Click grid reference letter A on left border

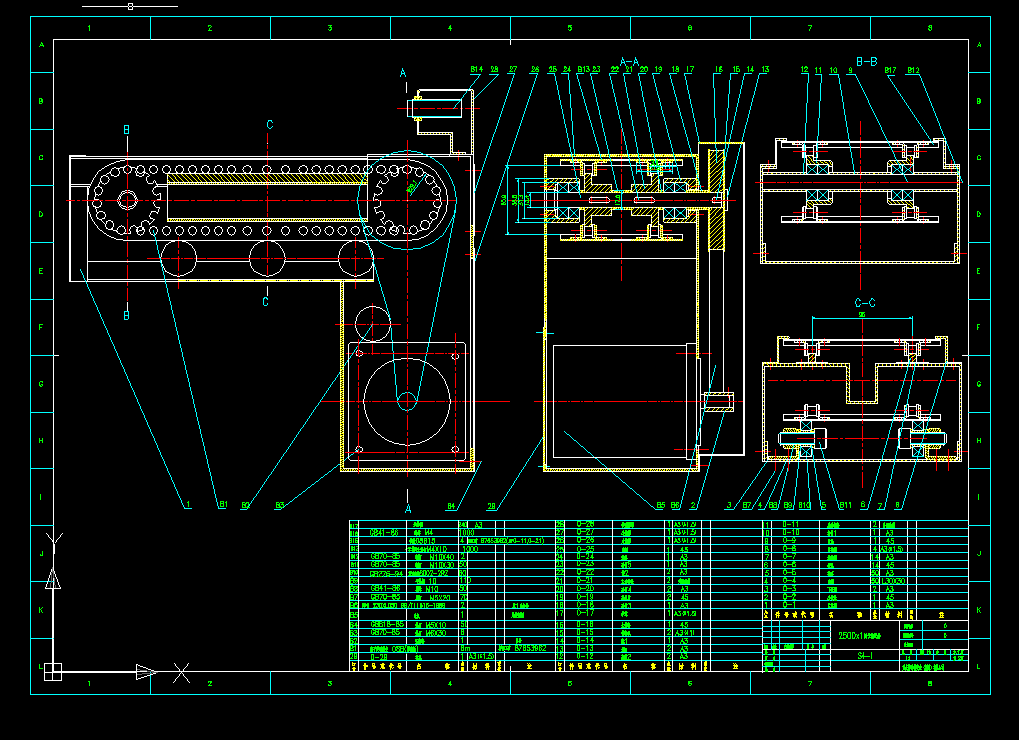tap(40, 43)
